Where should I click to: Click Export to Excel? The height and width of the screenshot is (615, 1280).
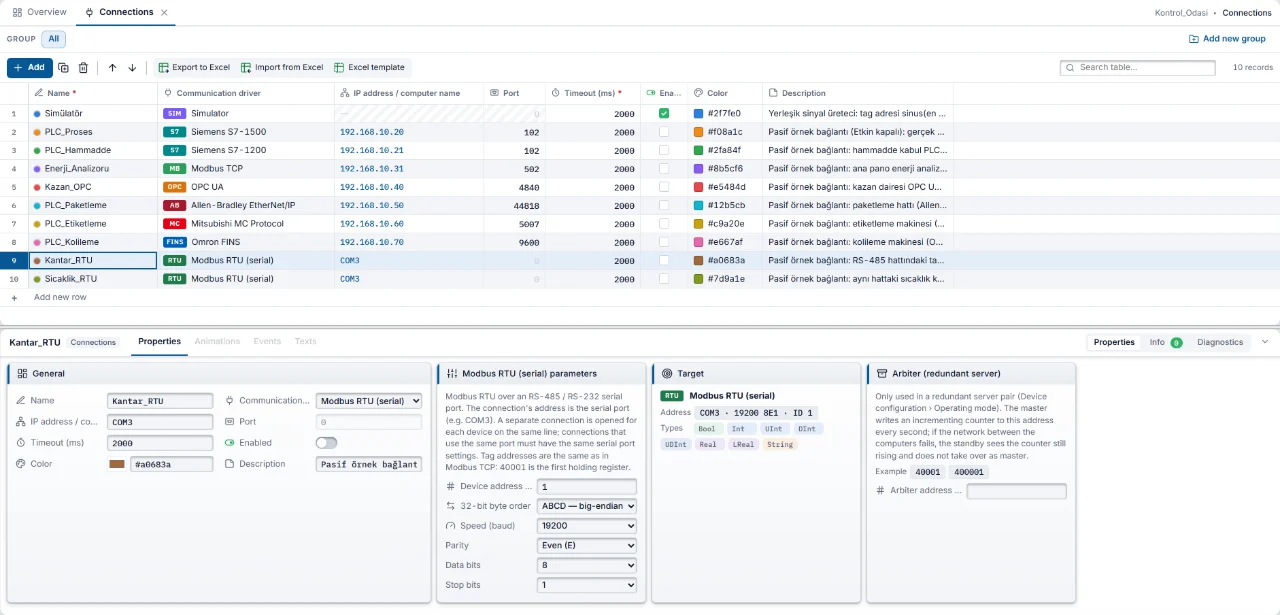194,68
